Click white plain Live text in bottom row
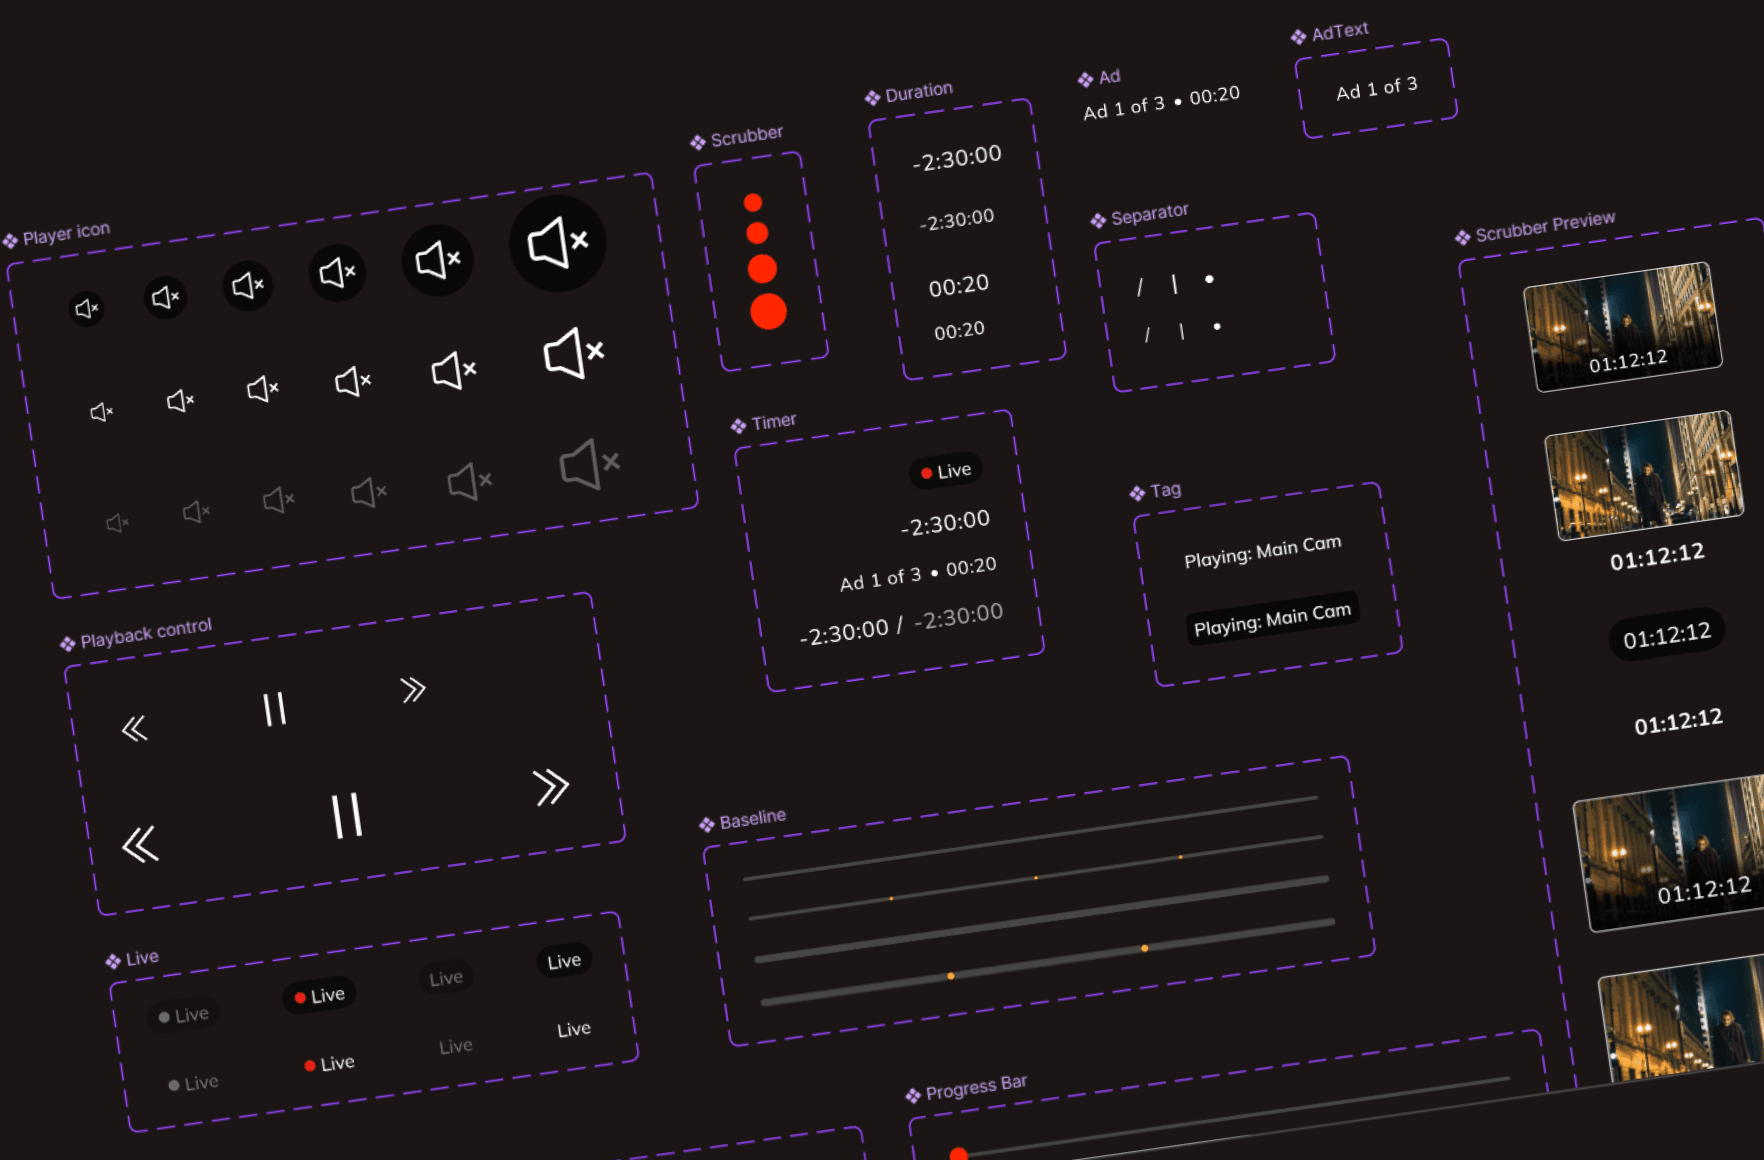This screenshot has width=1764, height=1160. click(x=574, y=1029)
